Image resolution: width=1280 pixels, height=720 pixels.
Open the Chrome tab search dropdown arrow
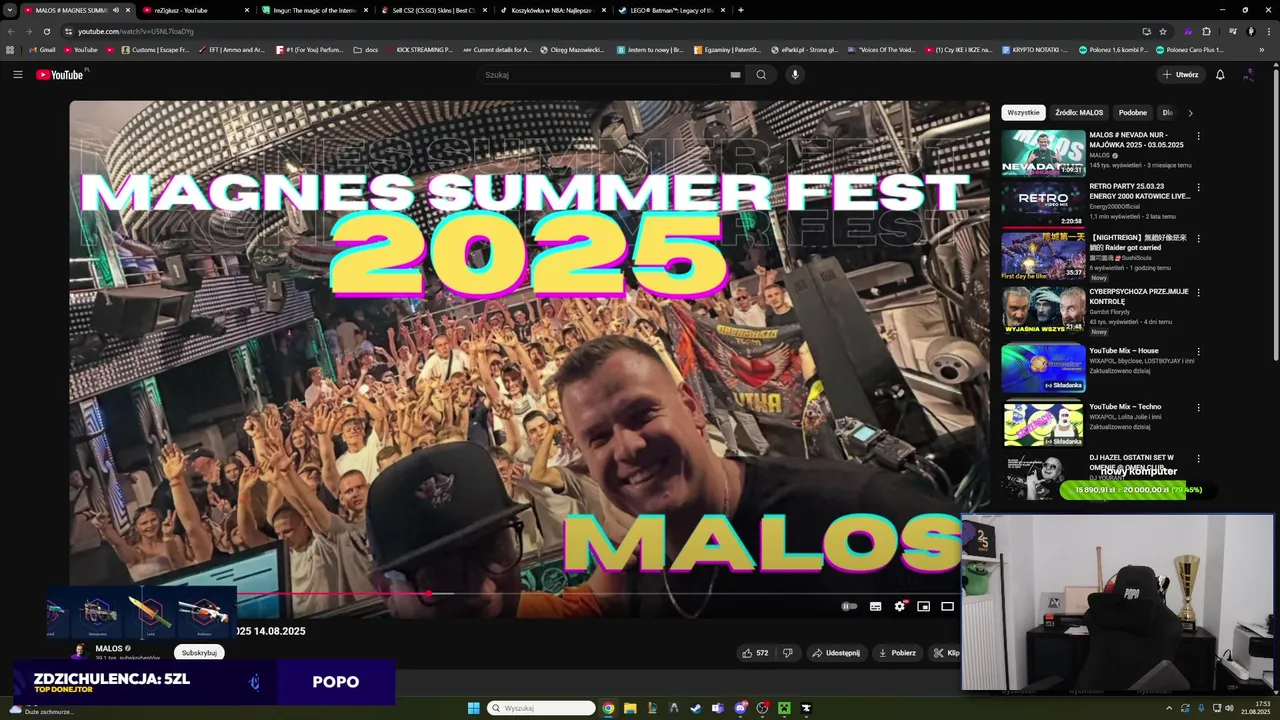point(9,10)
